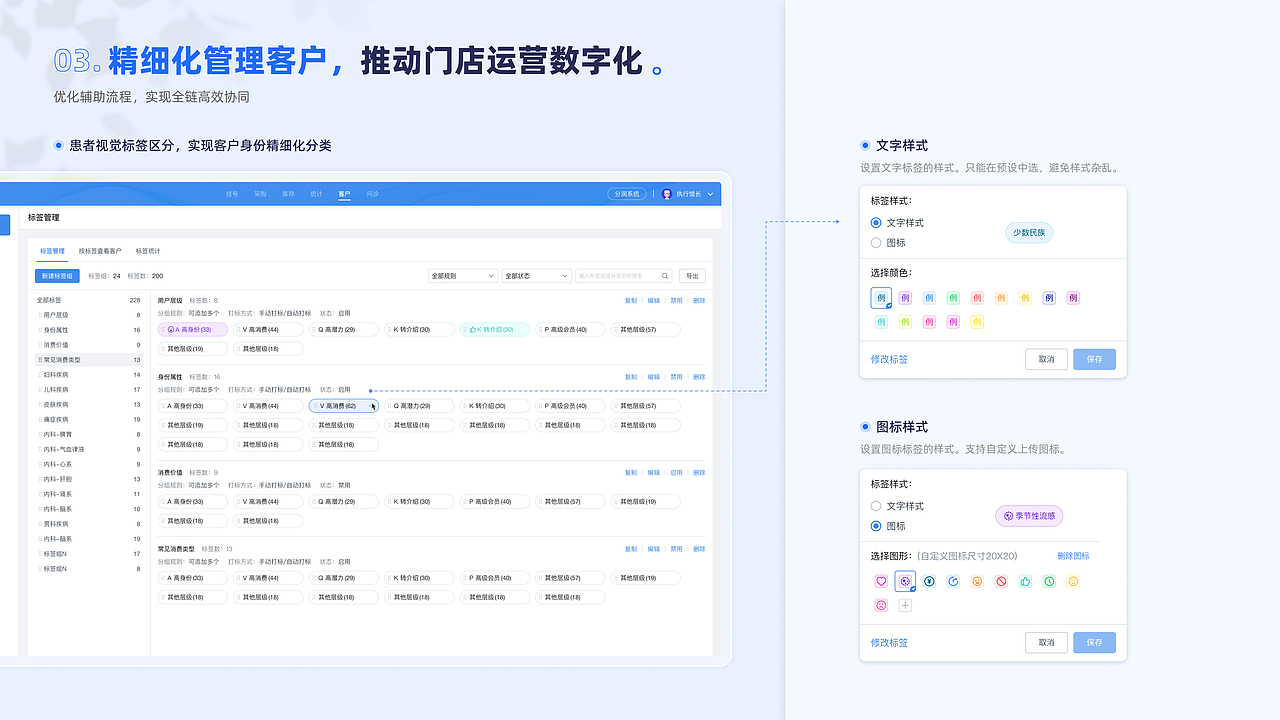Click the search magnifier icon in the tag search box
The width and height of the screenshot is (1280, 720).
[664, 275]
